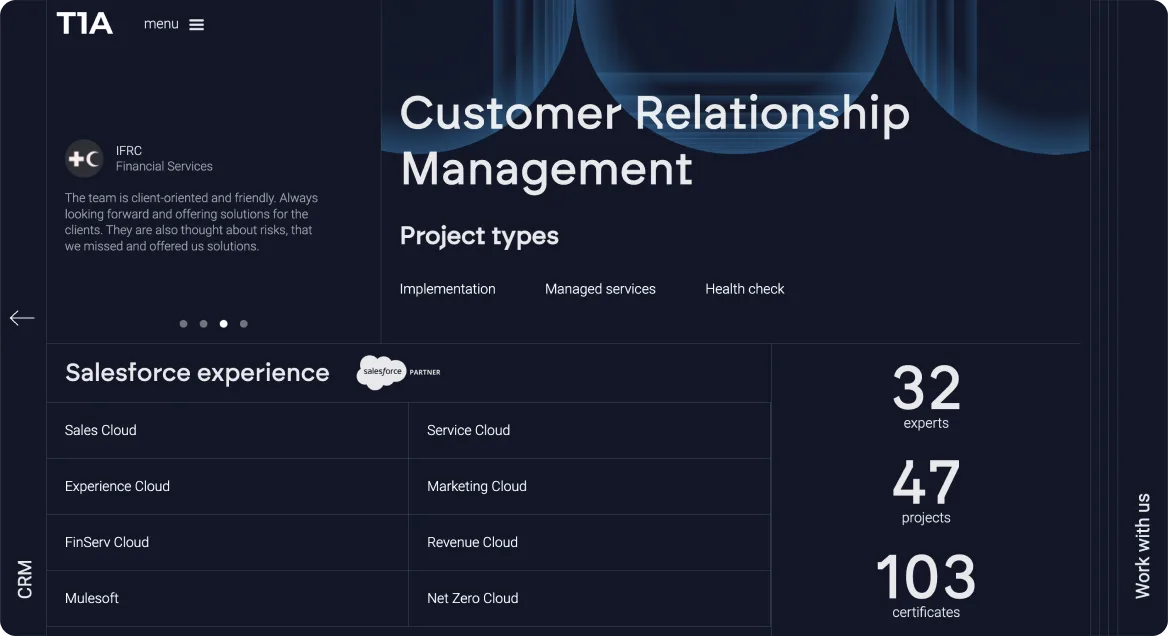
Task: Select Managed services project type
Action: (600, 289)
